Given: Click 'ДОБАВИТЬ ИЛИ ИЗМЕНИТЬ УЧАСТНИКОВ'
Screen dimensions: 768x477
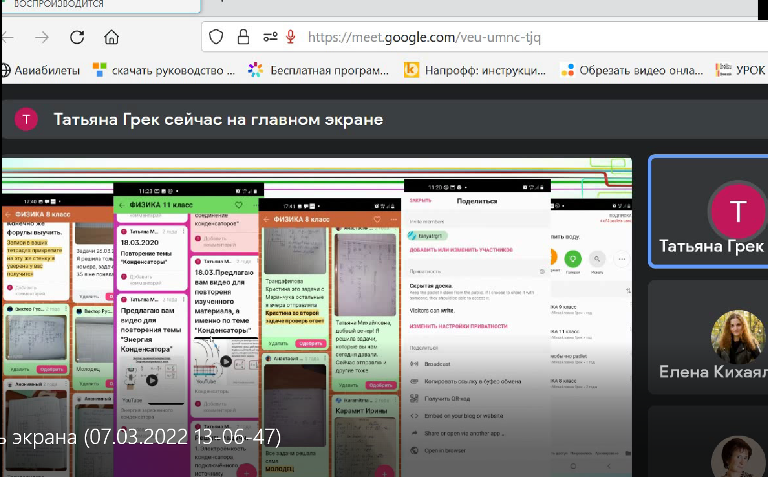Looking at the screenshot, I should [461, 250].
